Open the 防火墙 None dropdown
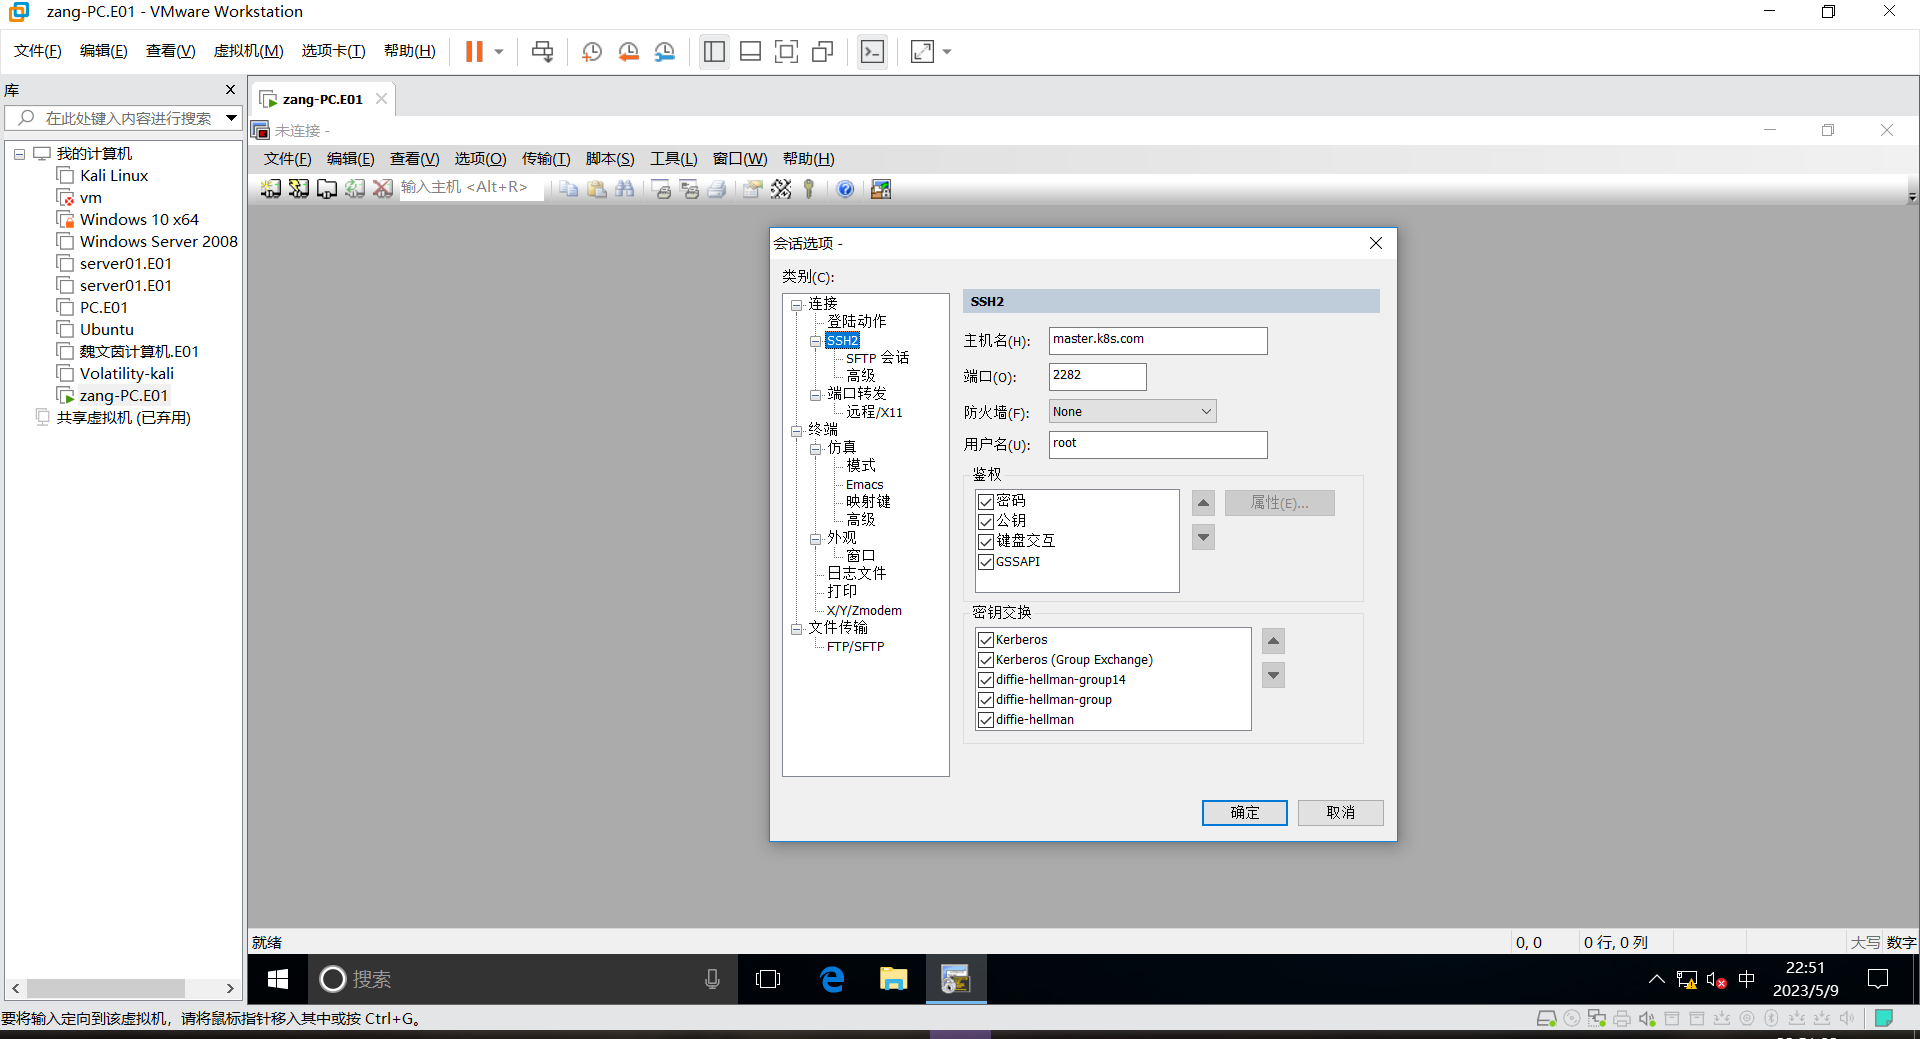 [1132, 411]
